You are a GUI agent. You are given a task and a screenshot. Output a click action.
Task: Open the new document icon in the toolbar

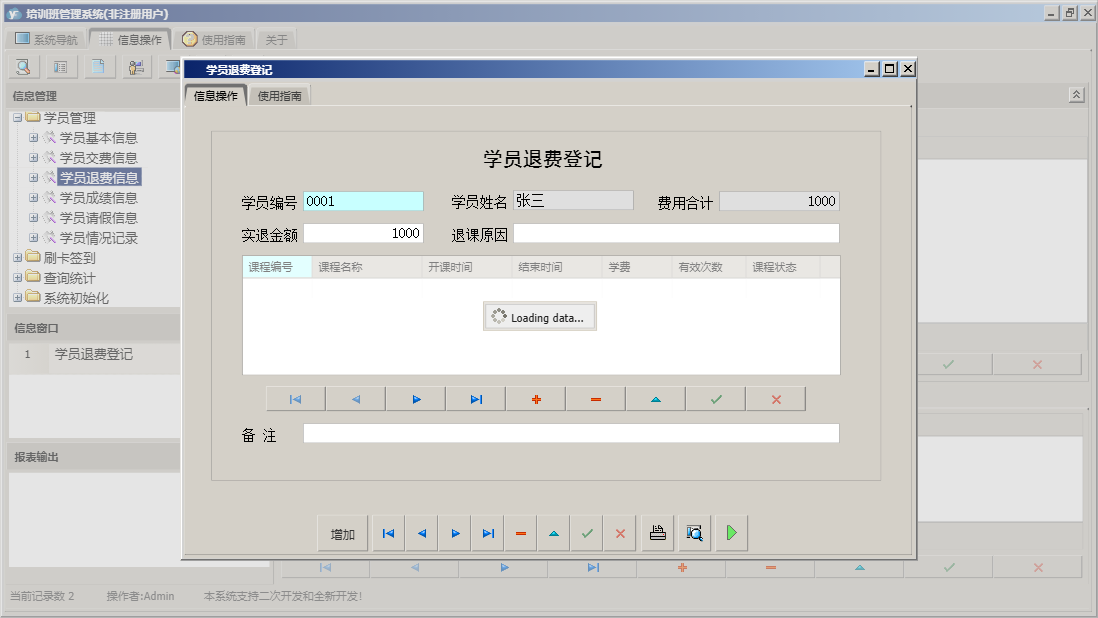click(99, 66)
